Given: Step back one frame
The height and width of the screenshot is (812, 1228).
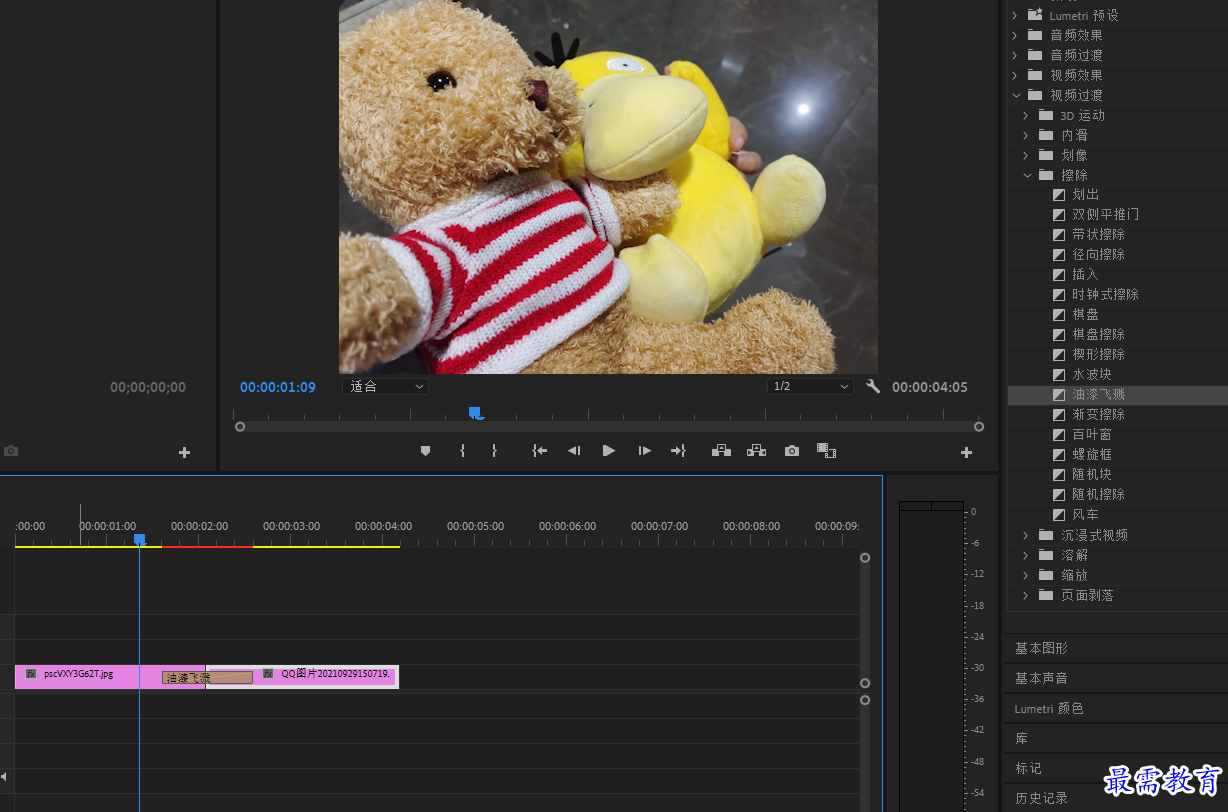Looking at the screenshot, I should click(574, 451).
